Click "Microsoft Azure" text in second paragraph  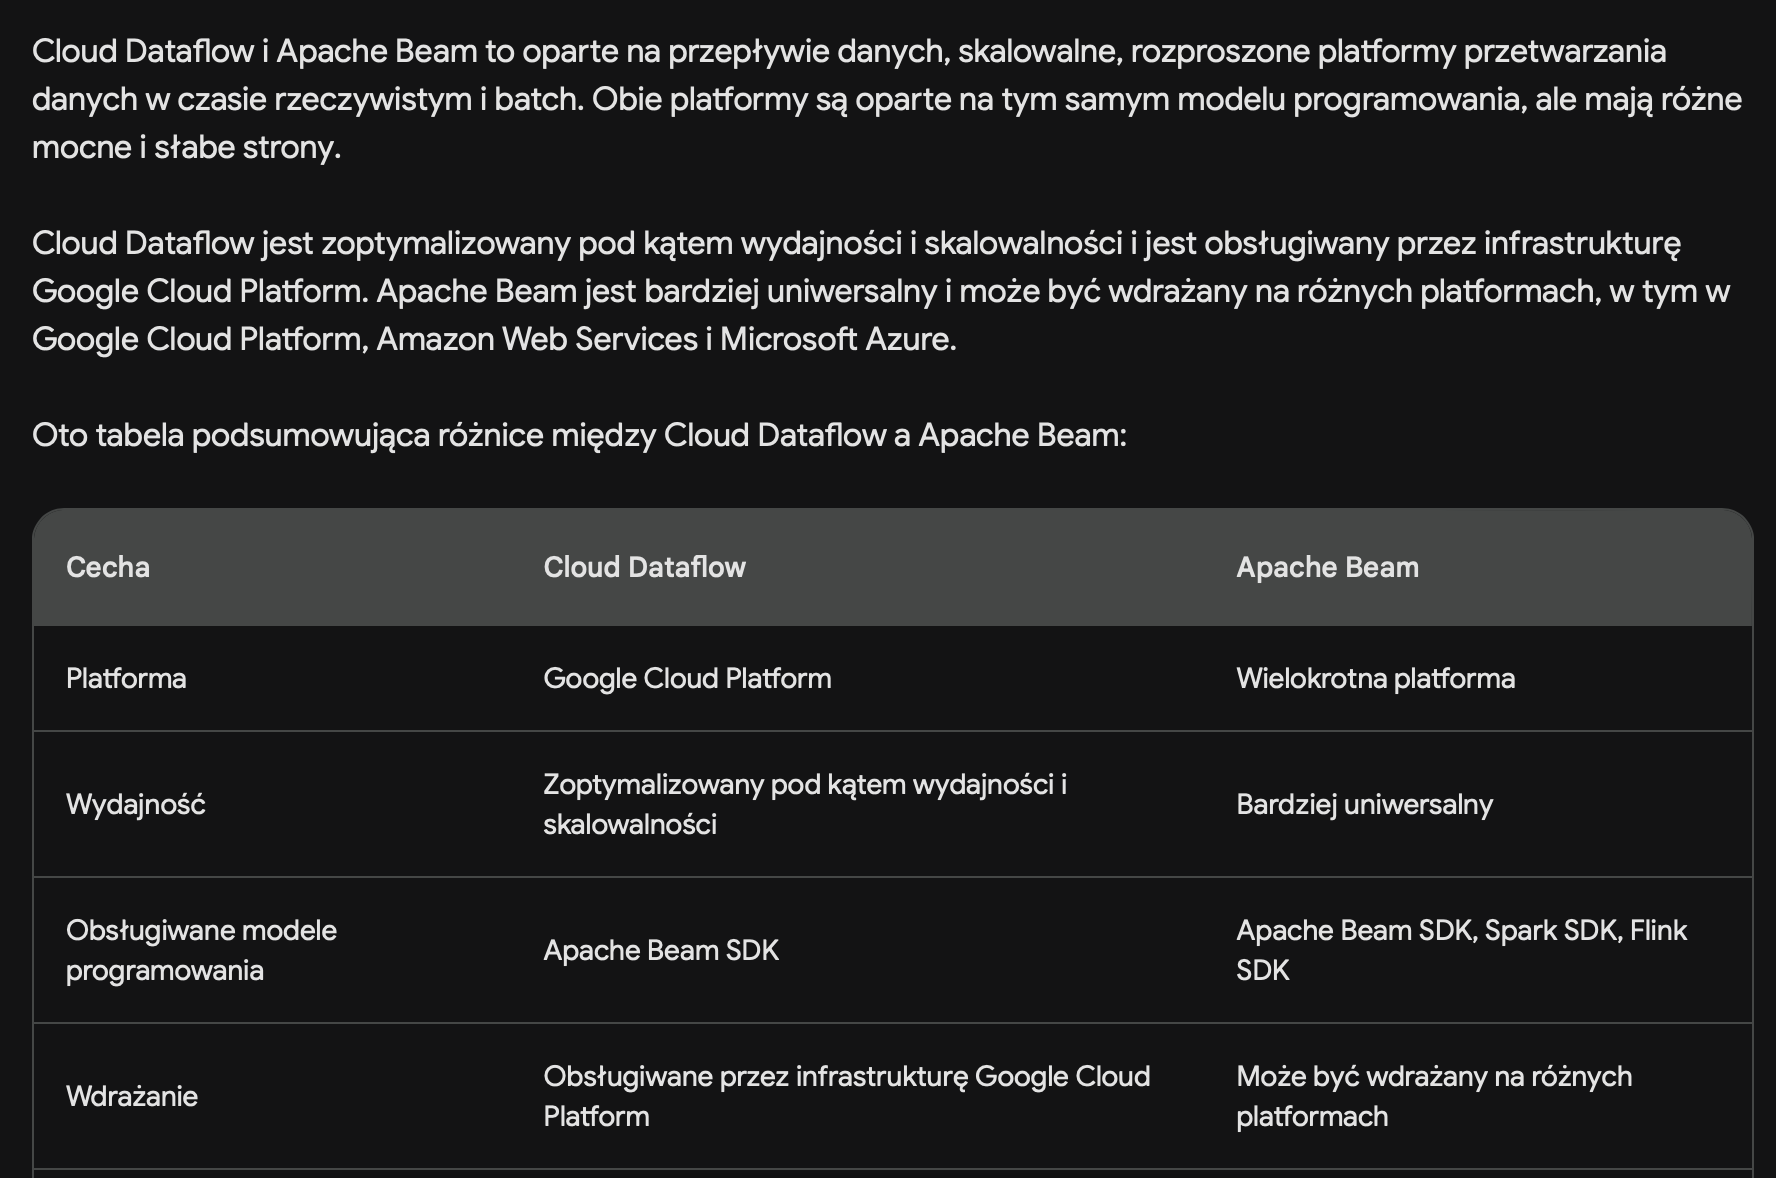[x=837, y=339]
